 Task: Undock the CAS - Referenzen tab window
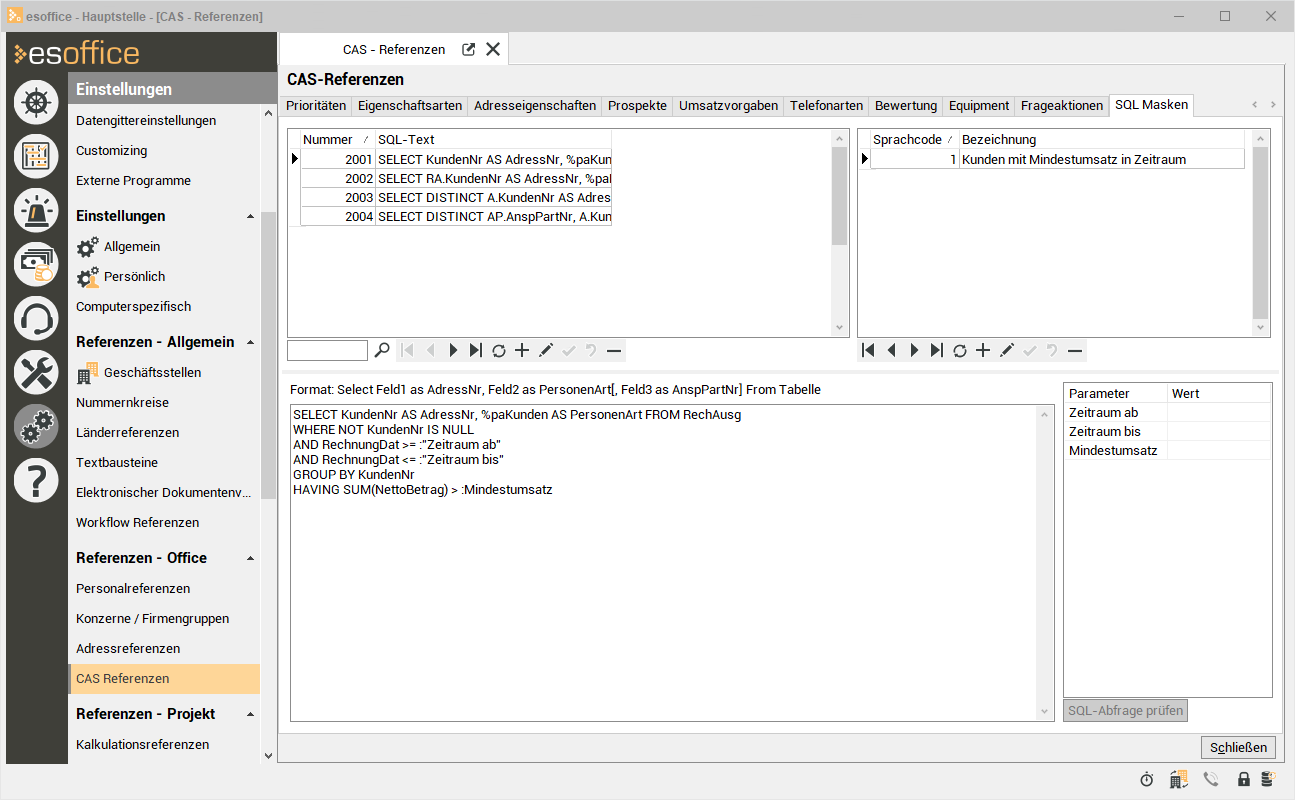pyautogui.click(x=468, y=49)
